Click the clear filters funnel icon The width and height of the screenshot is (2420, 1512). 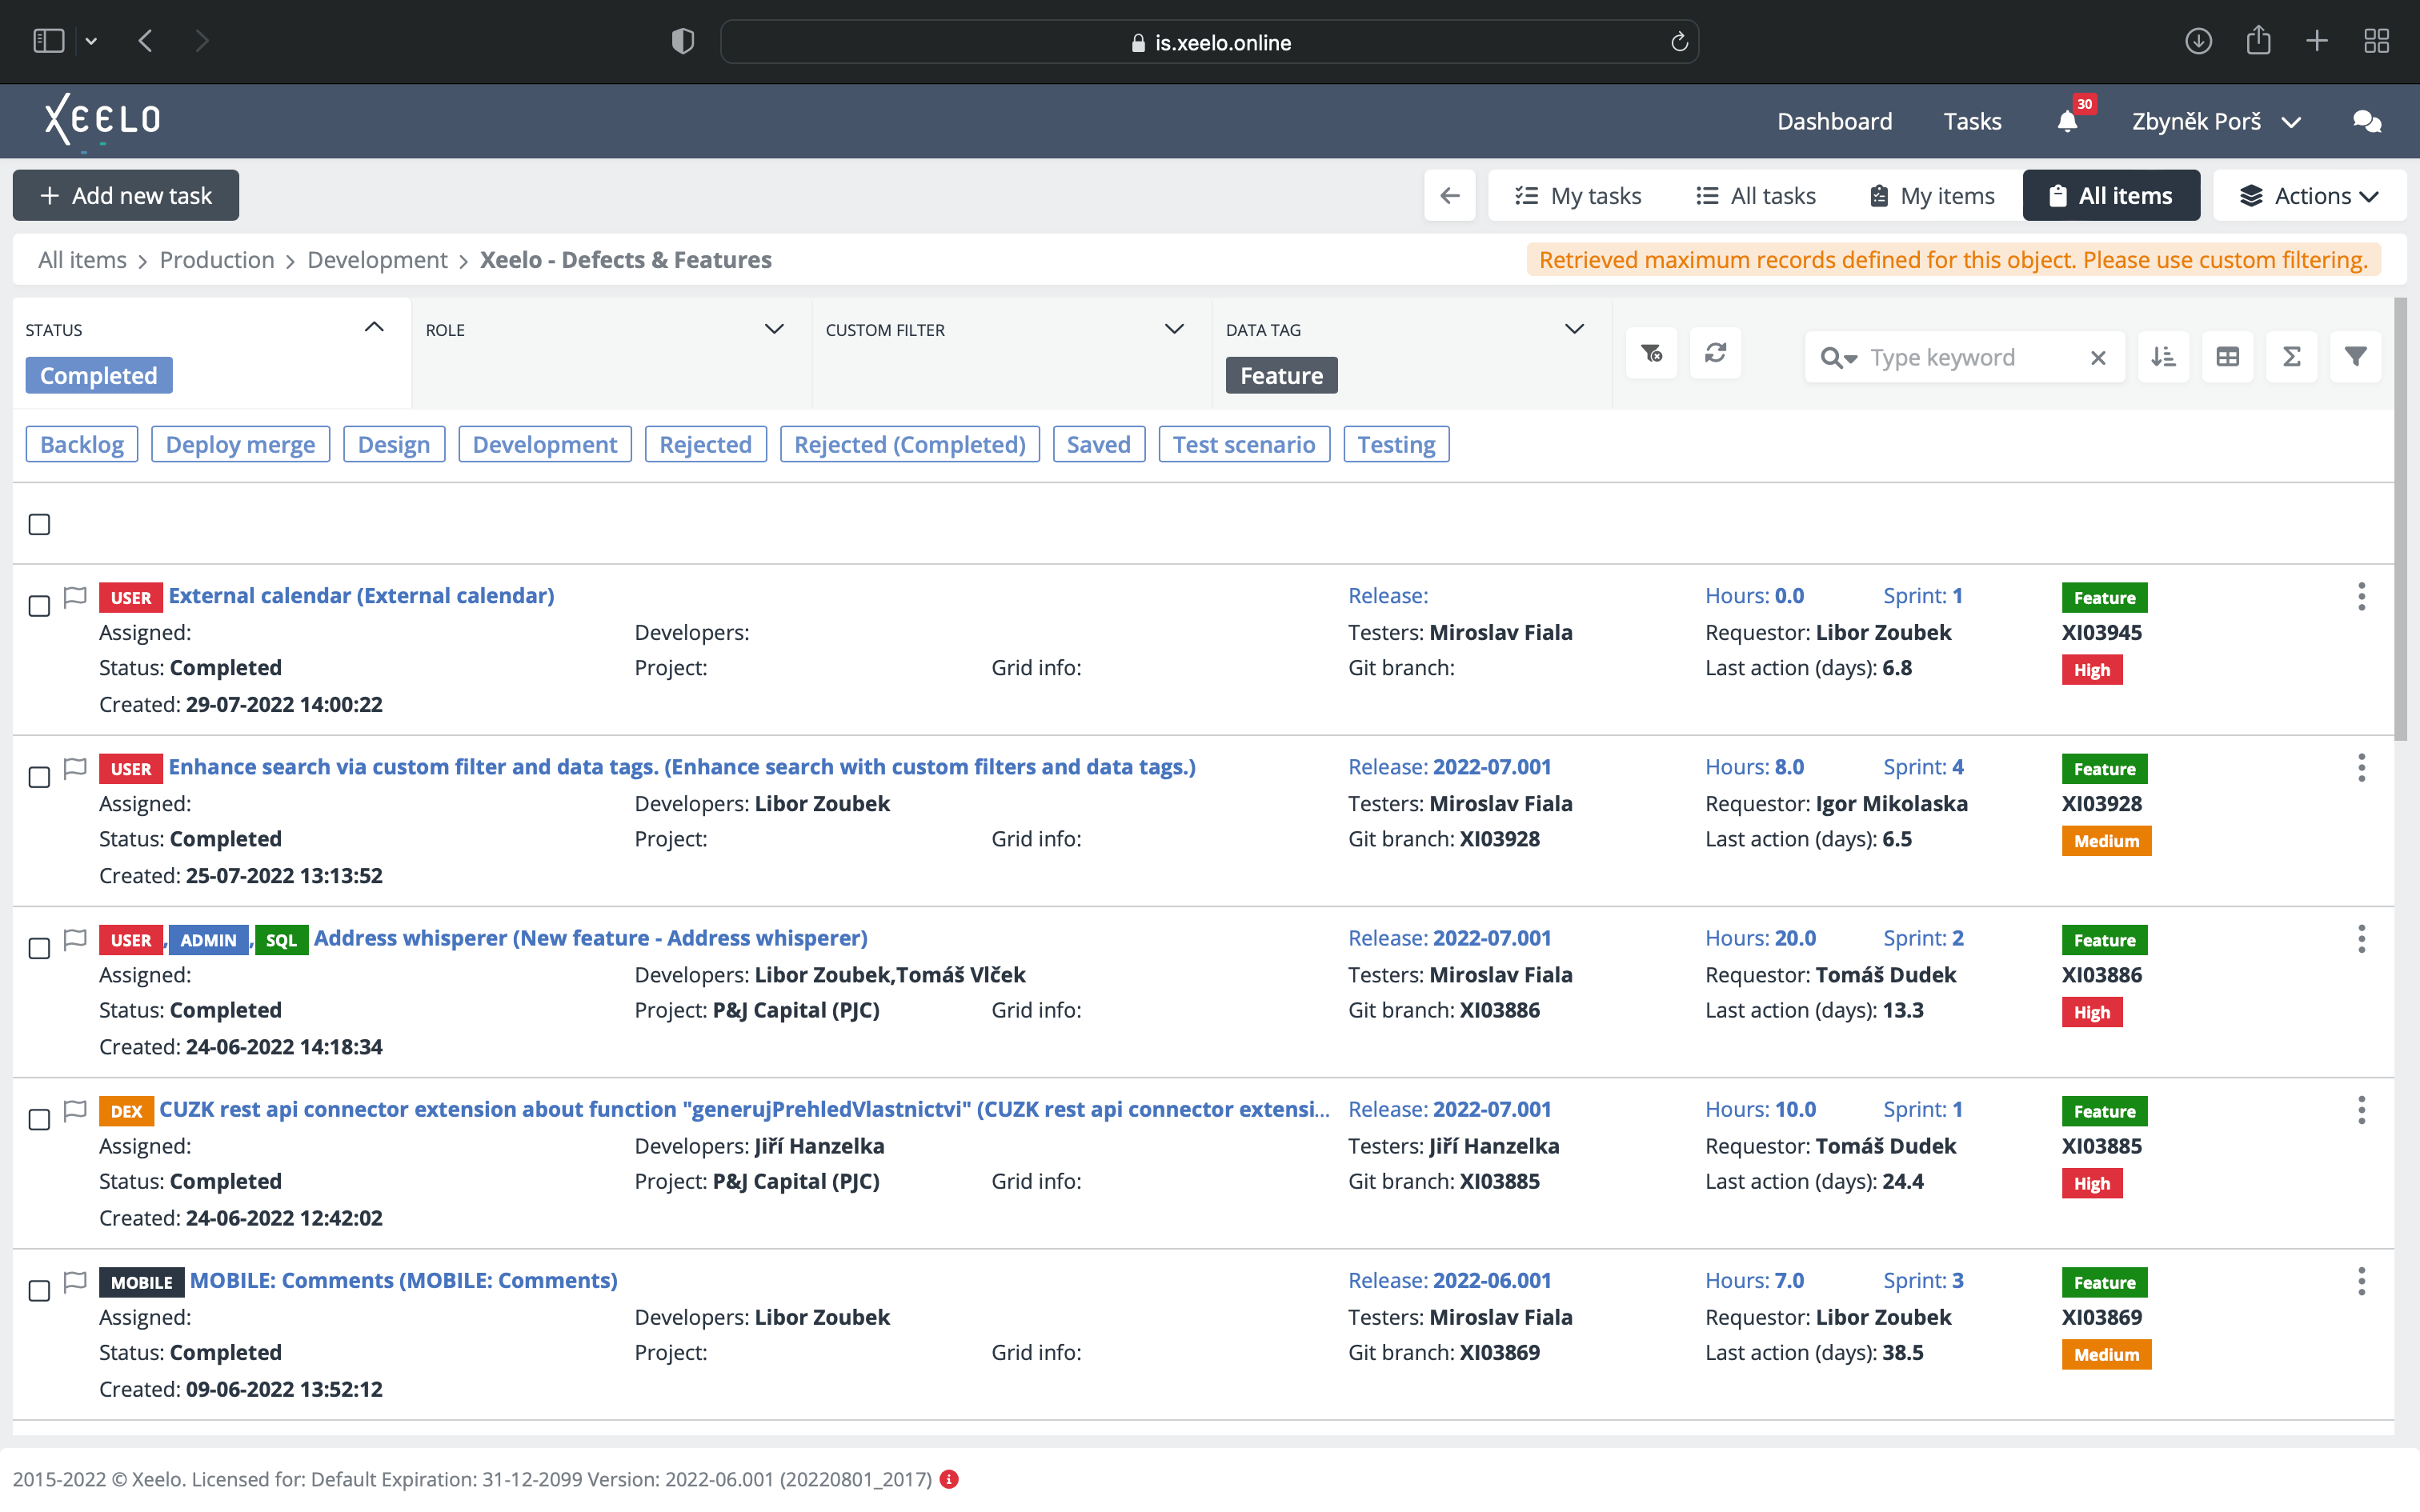[1651, 354]
